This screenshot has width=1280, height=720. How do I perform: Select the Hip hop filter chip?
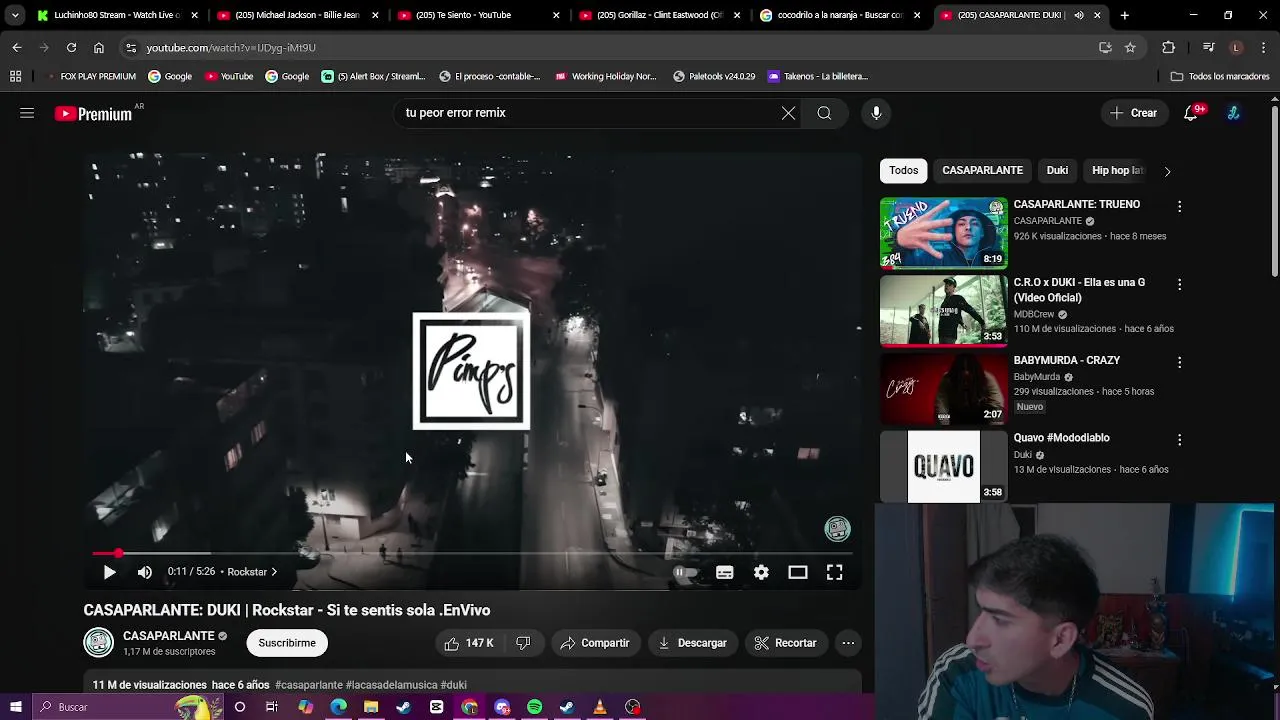point(1117,171)
